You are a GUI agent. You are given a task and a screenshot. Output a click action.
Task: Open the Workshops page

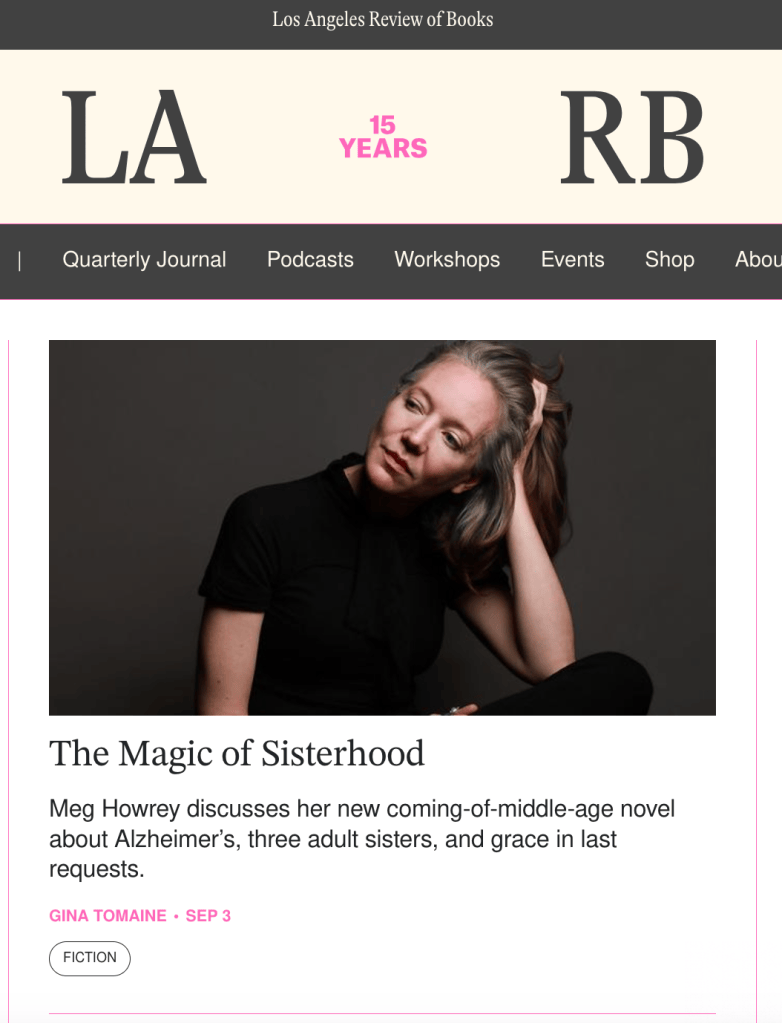click(447, 260)
